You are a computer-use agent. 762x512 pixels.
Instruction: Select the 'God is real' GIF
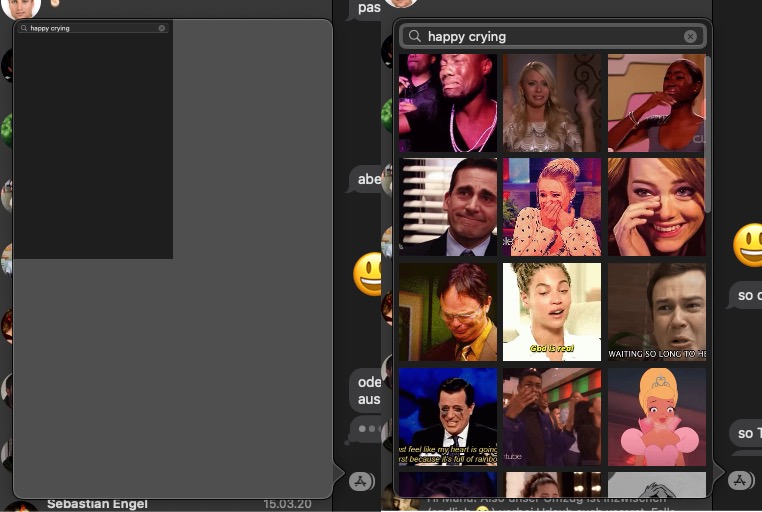(x=552, y=312)
